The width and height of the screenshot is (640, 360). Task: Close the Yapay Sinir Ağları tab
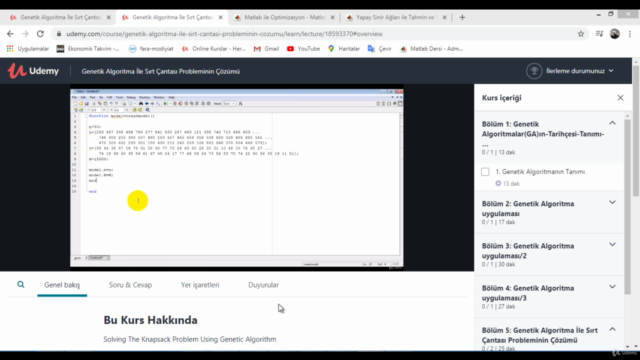pyautogui.click(x=444, y=18)
